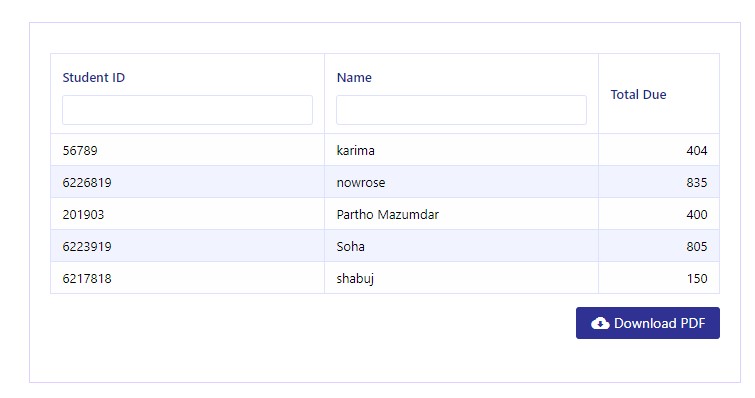Click the Student ID column header
Image resolution: width=755 pixels, height=398 pixels.
pos(94,77)
